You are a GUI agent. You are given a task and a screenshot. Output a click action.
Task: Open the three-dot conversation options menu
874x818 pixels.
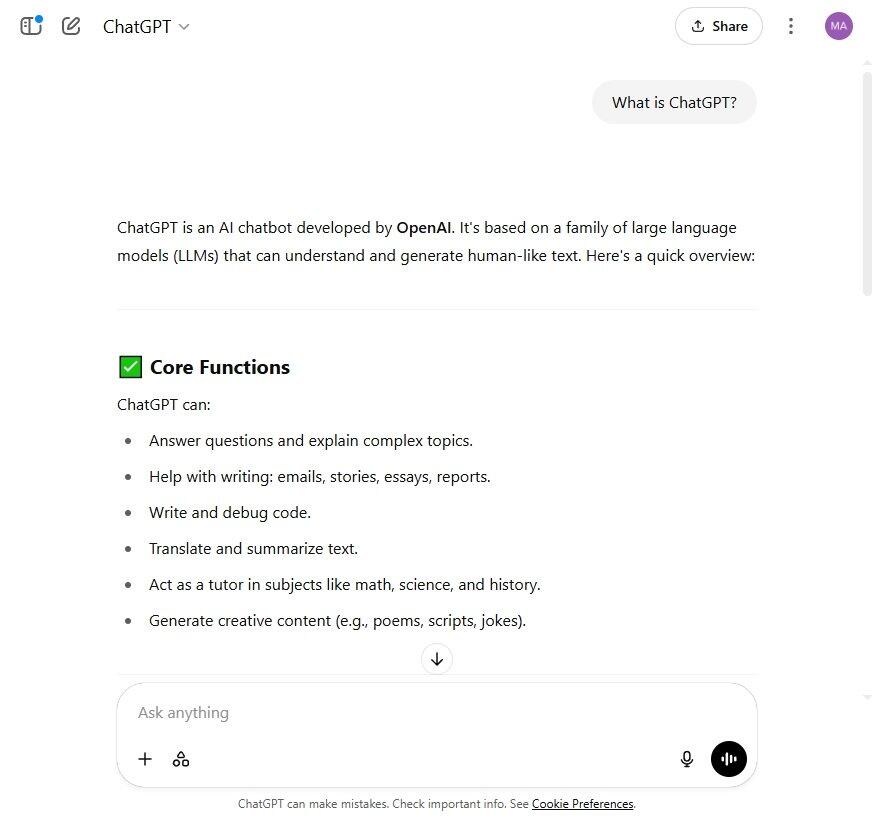790,26
